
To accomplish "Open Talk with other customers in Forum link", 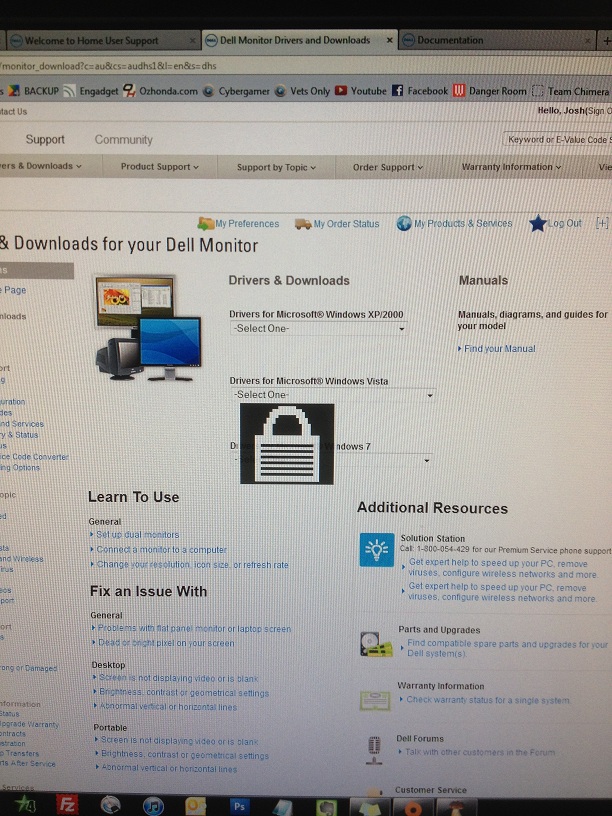I will click(x=480, y=752).
